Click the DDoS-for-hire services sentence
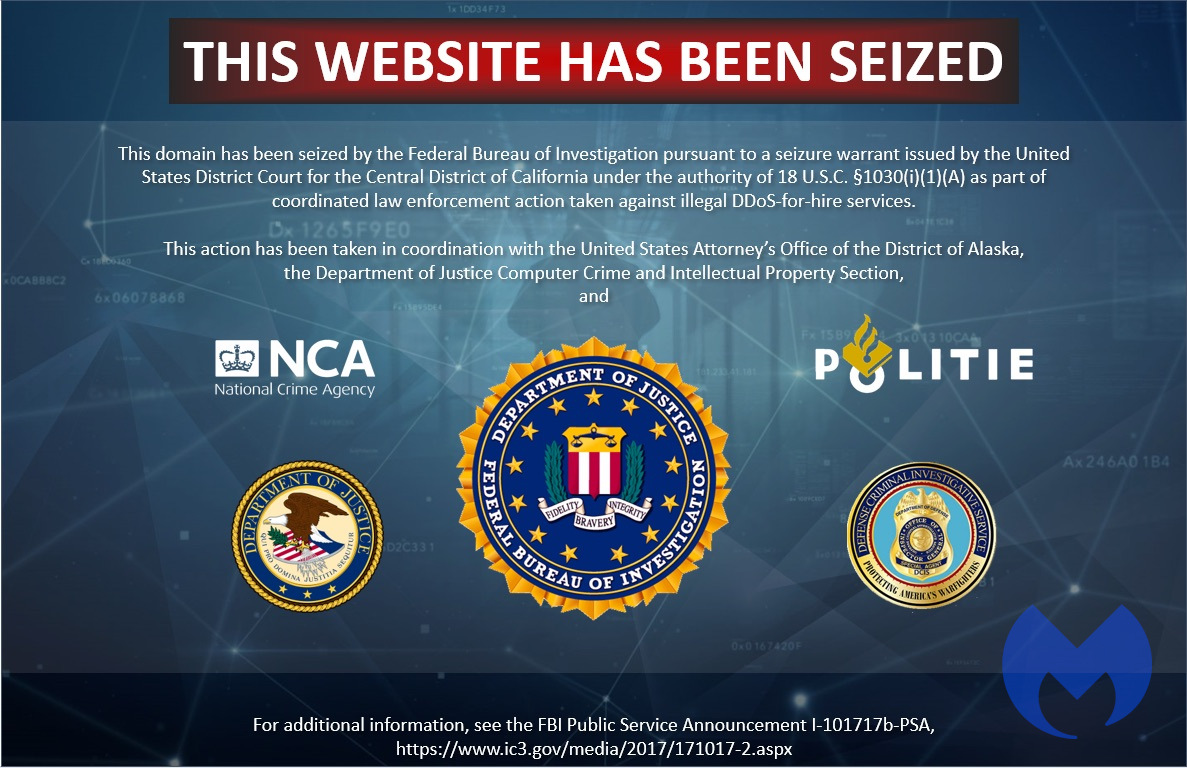The image size is (1187, 768). click(594, 177)
